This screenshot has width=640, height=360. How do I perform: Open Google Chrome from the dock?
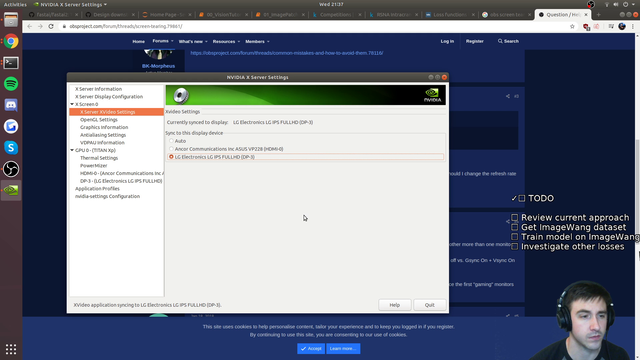[11, 41]
